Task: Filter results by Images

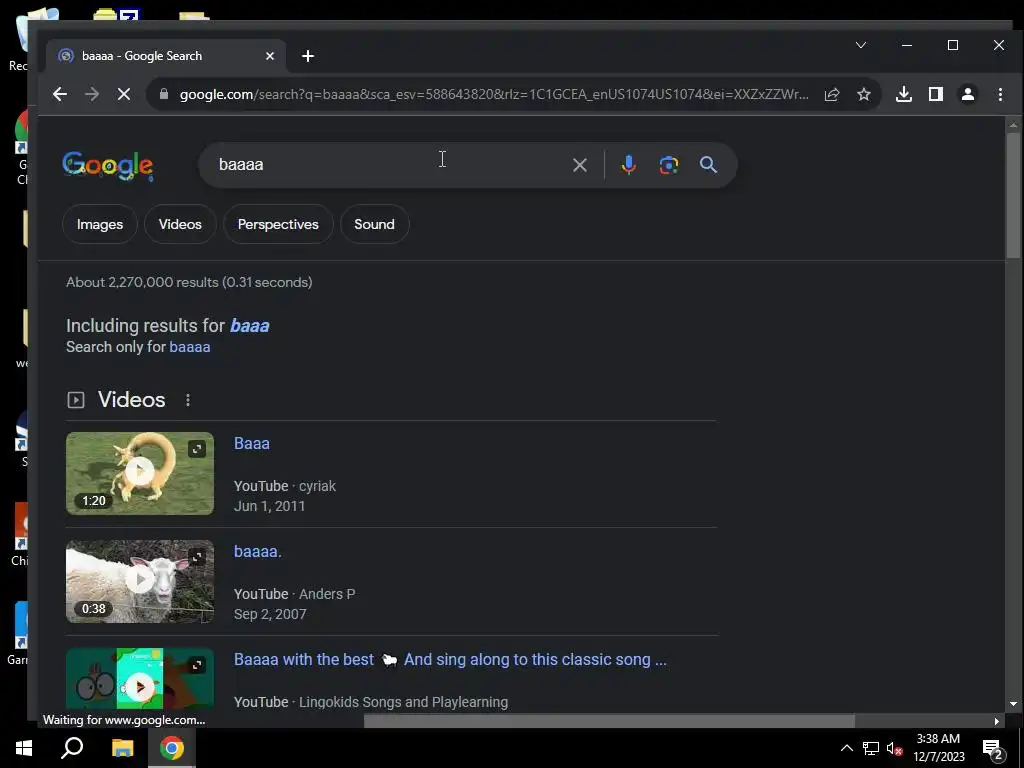Action: (100, 224)
